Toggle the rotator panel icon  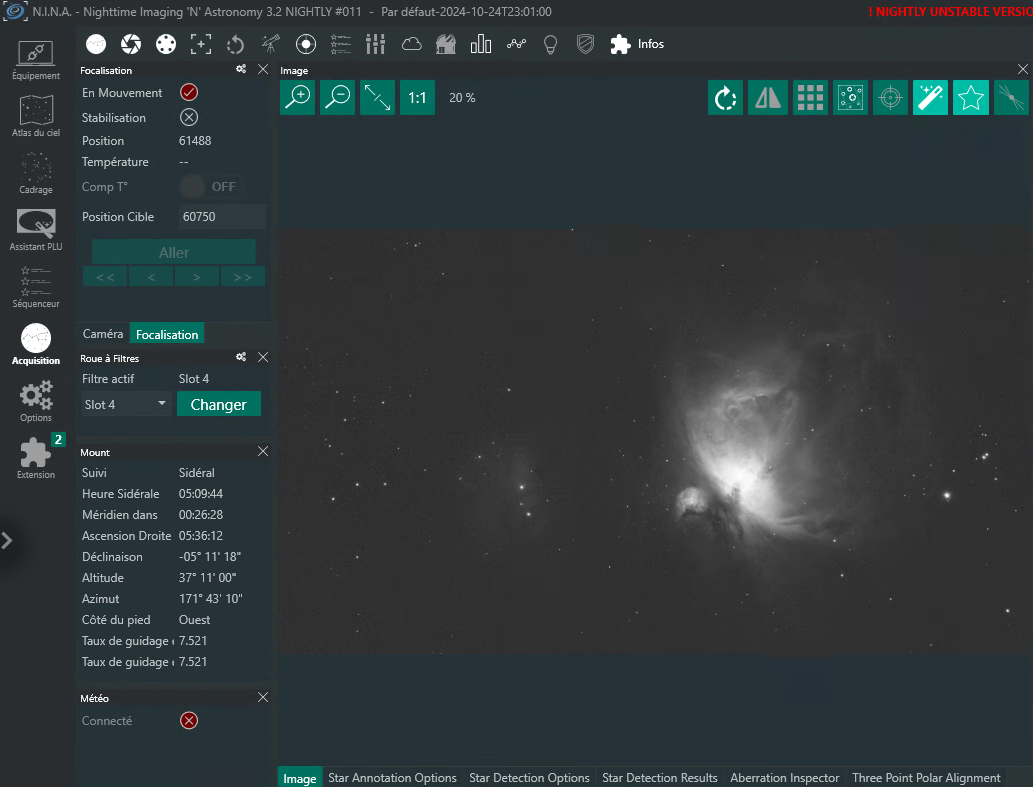point(236,44)
